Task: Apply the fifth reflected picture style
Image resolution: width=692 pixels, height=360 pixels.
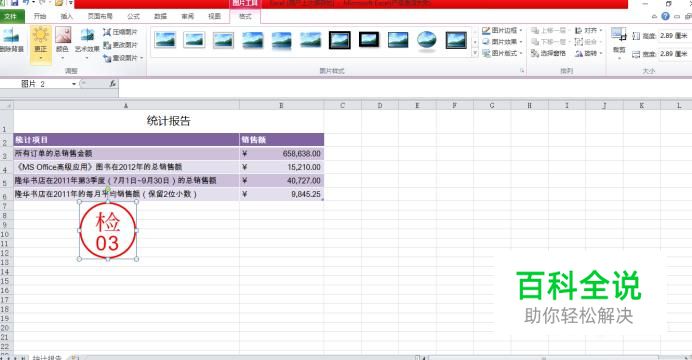Action: 282,40
